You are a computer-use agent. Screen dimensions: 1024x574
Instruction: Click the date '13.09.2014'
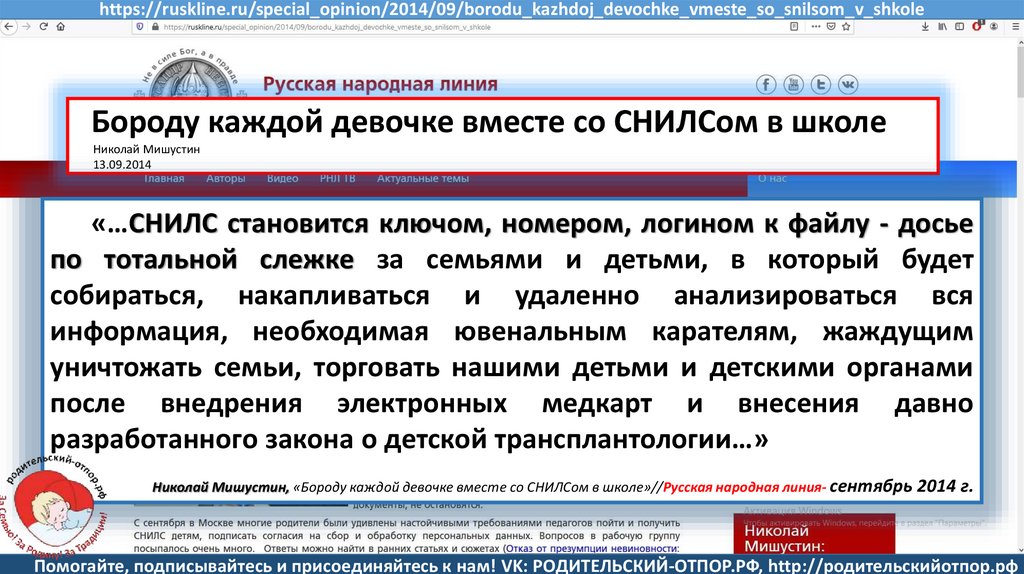click(x=122, y=165)
